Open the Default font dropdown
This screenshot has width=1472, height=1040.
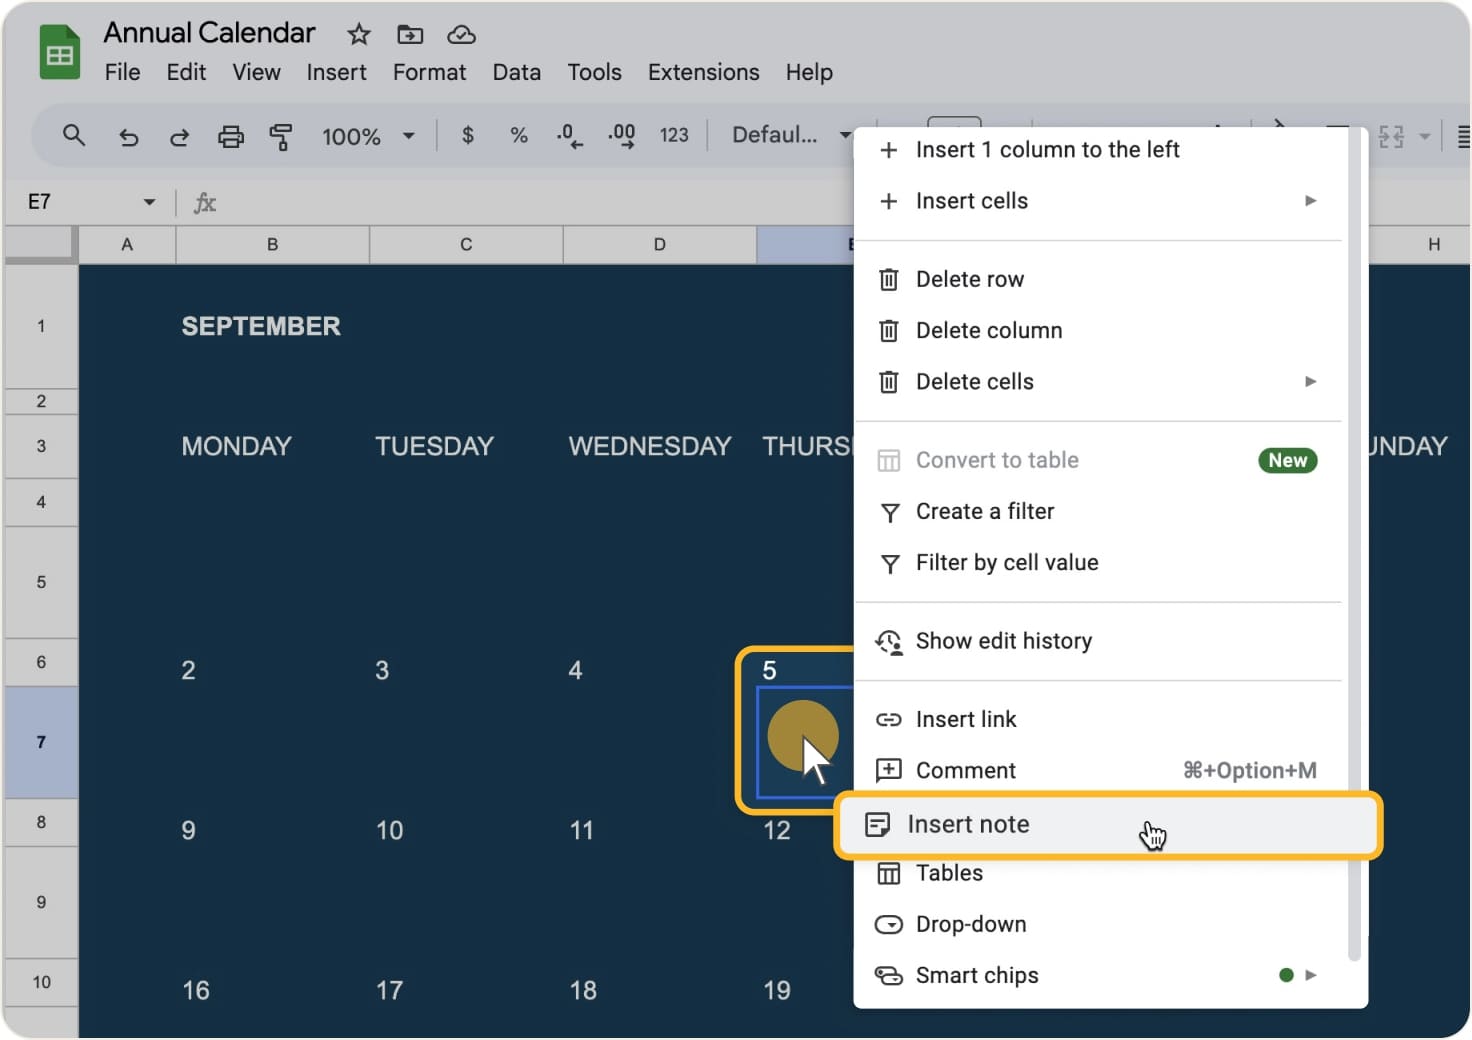pos(788,136)
